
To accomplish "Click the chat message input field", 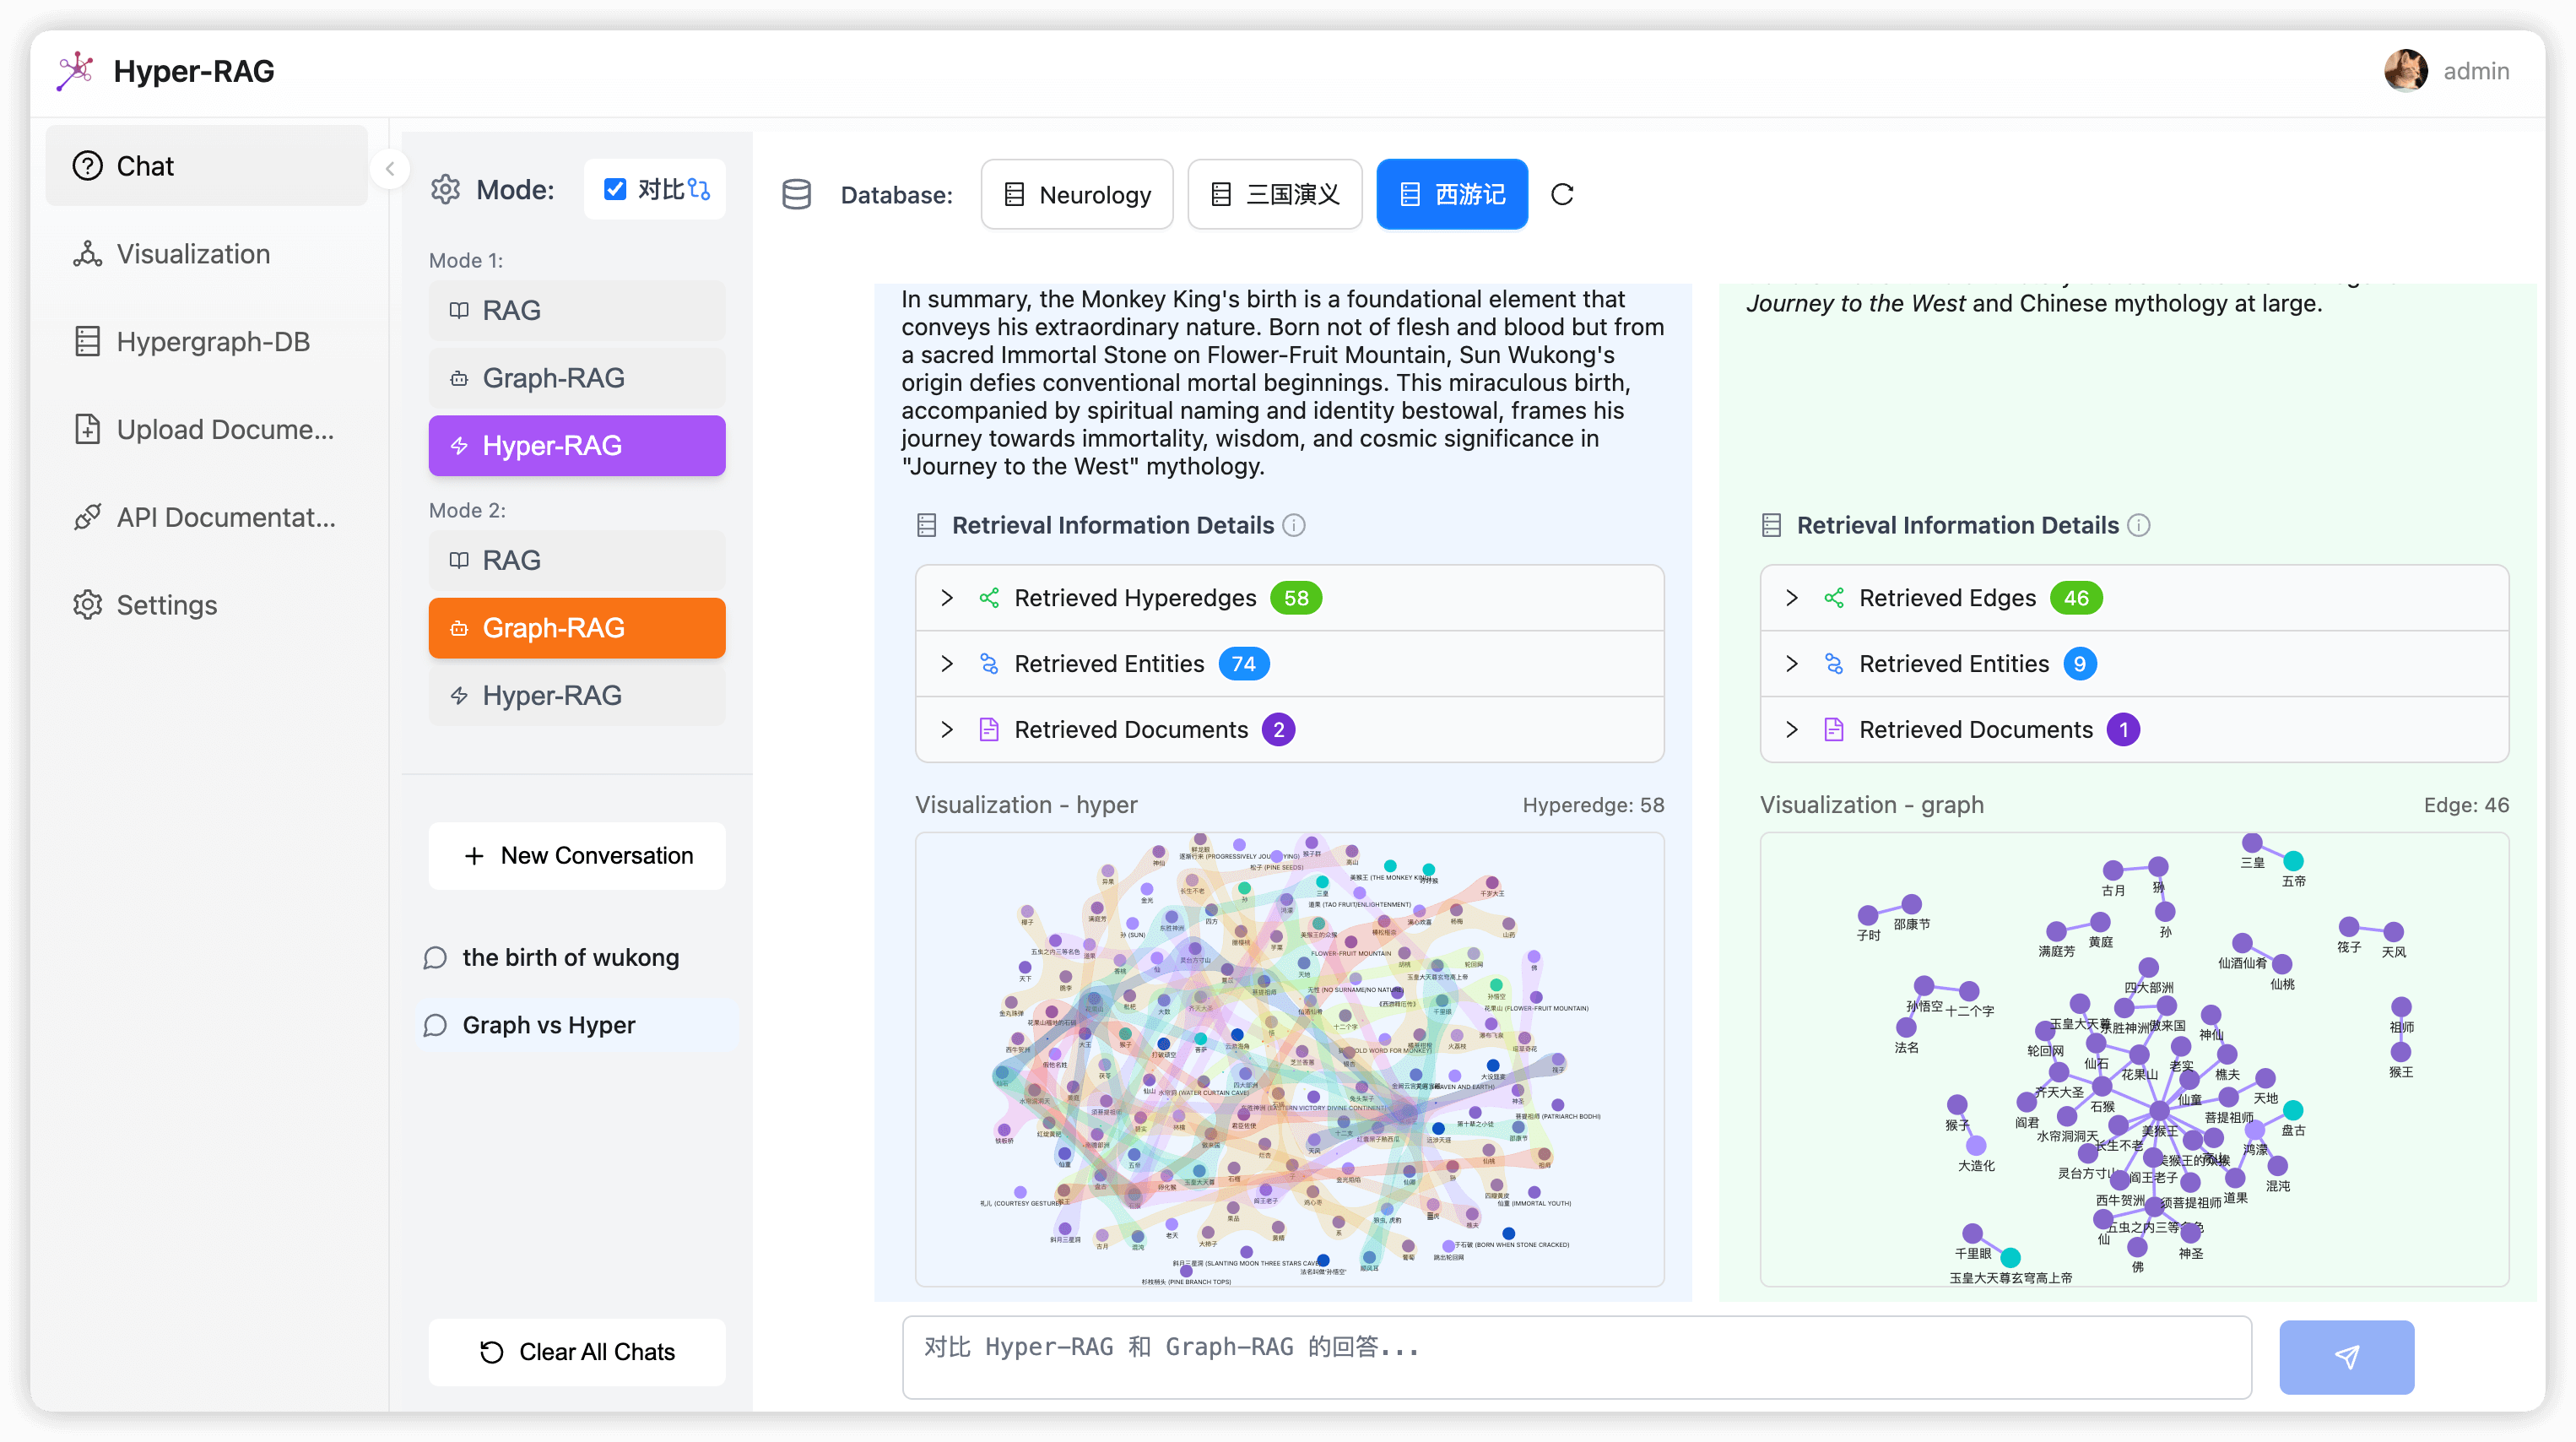I will 1577,1357.
